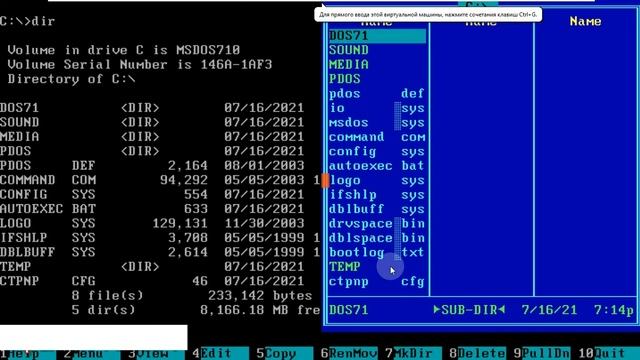Select file bootlog.txt in the panel
The height and width of the screenshot is (360, 640).
(377, 252)
